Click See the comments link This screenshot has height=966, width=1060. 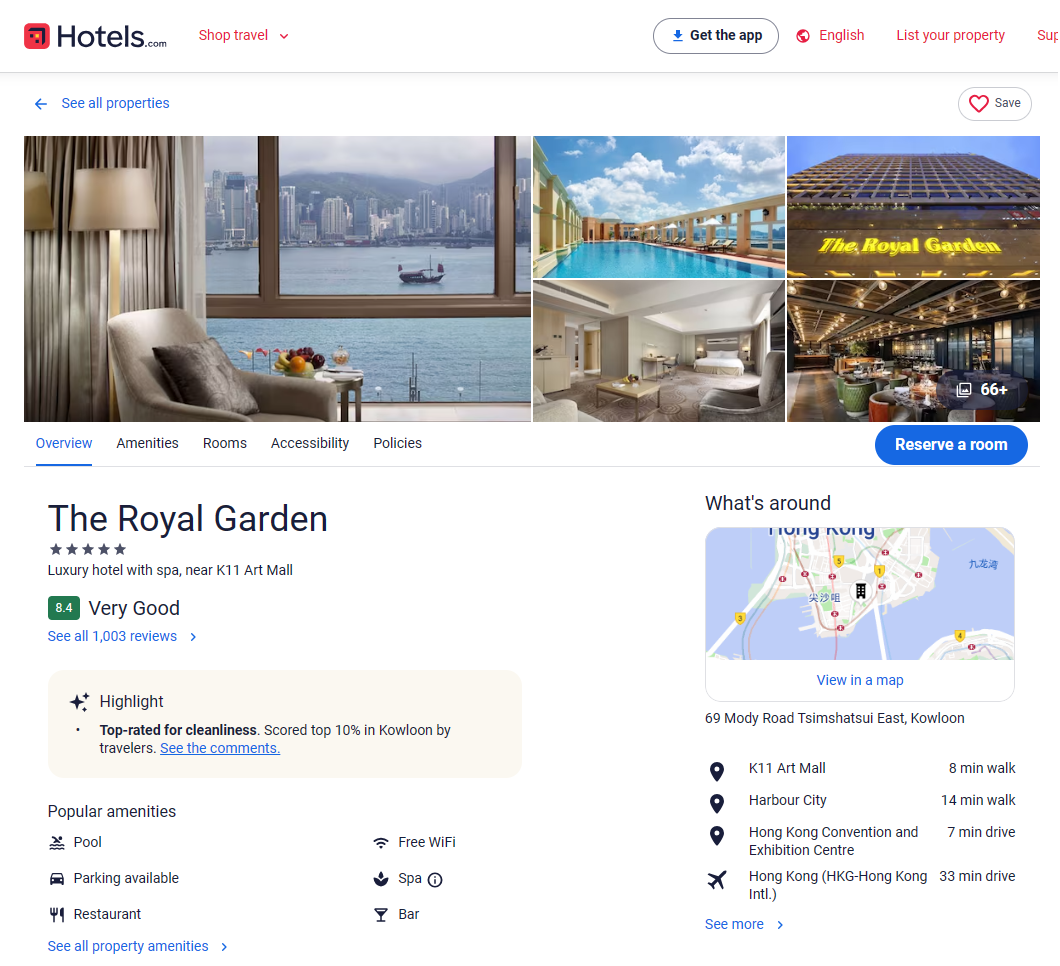pos(220,748)
